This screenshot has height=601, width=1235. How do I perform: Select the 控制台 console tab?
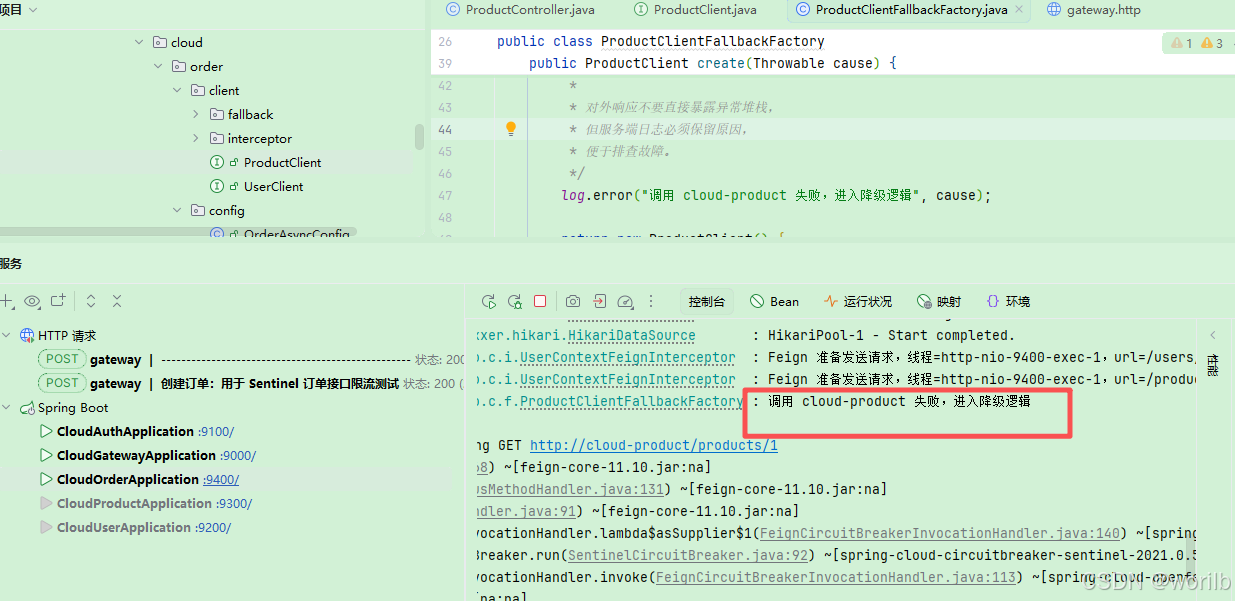click(x=706, y=301)
